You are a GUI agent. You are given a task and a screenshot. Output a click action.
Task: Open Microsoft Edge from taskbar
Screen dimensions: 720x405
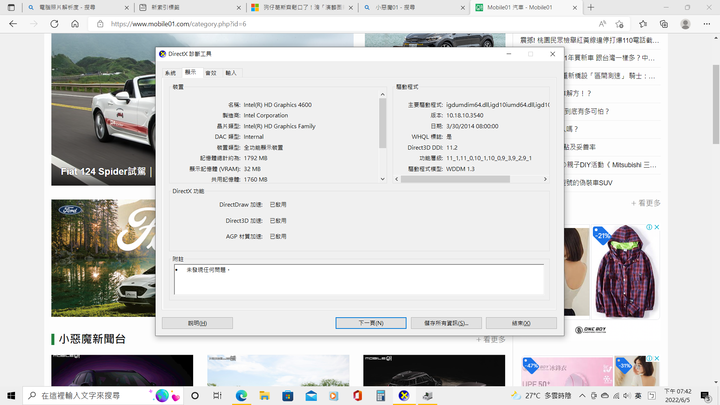pyautogui.click(x=241, y=395)
